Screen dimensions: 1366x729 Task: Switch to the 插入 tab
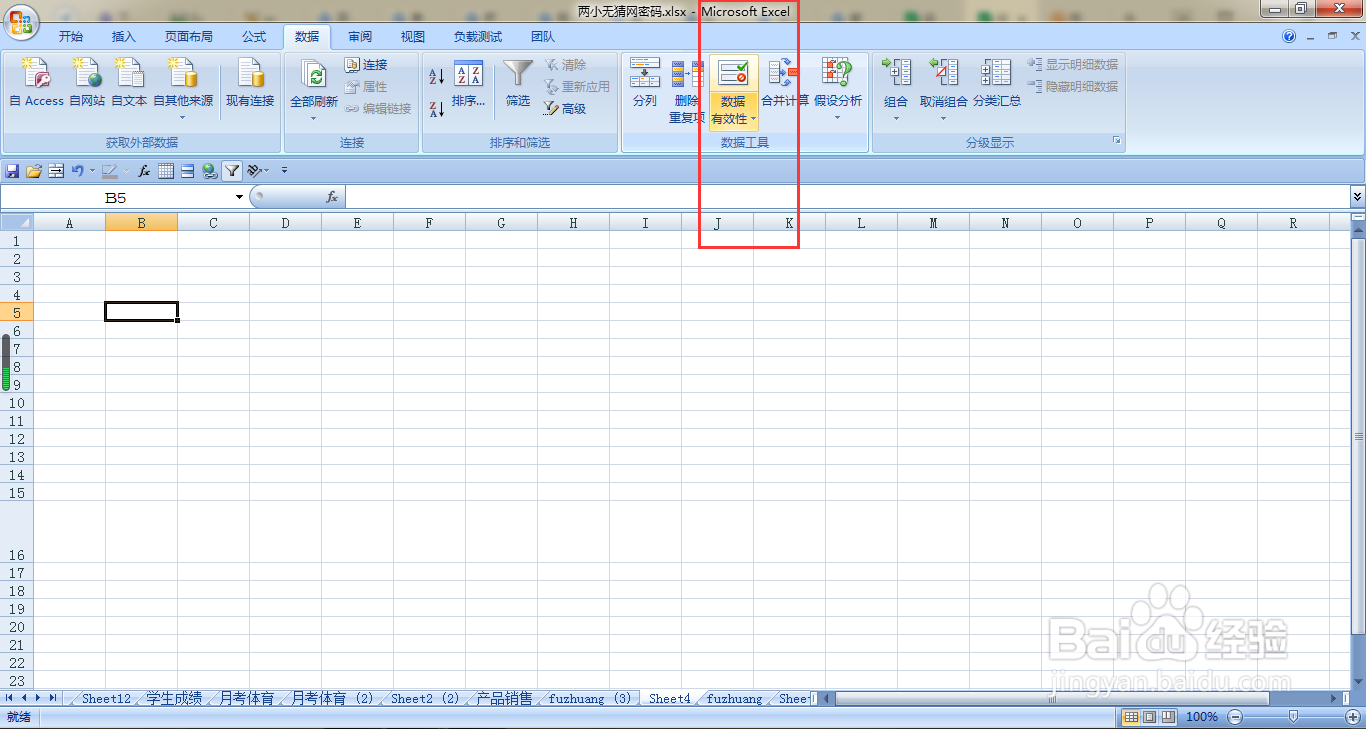click(x=124, y=37)
